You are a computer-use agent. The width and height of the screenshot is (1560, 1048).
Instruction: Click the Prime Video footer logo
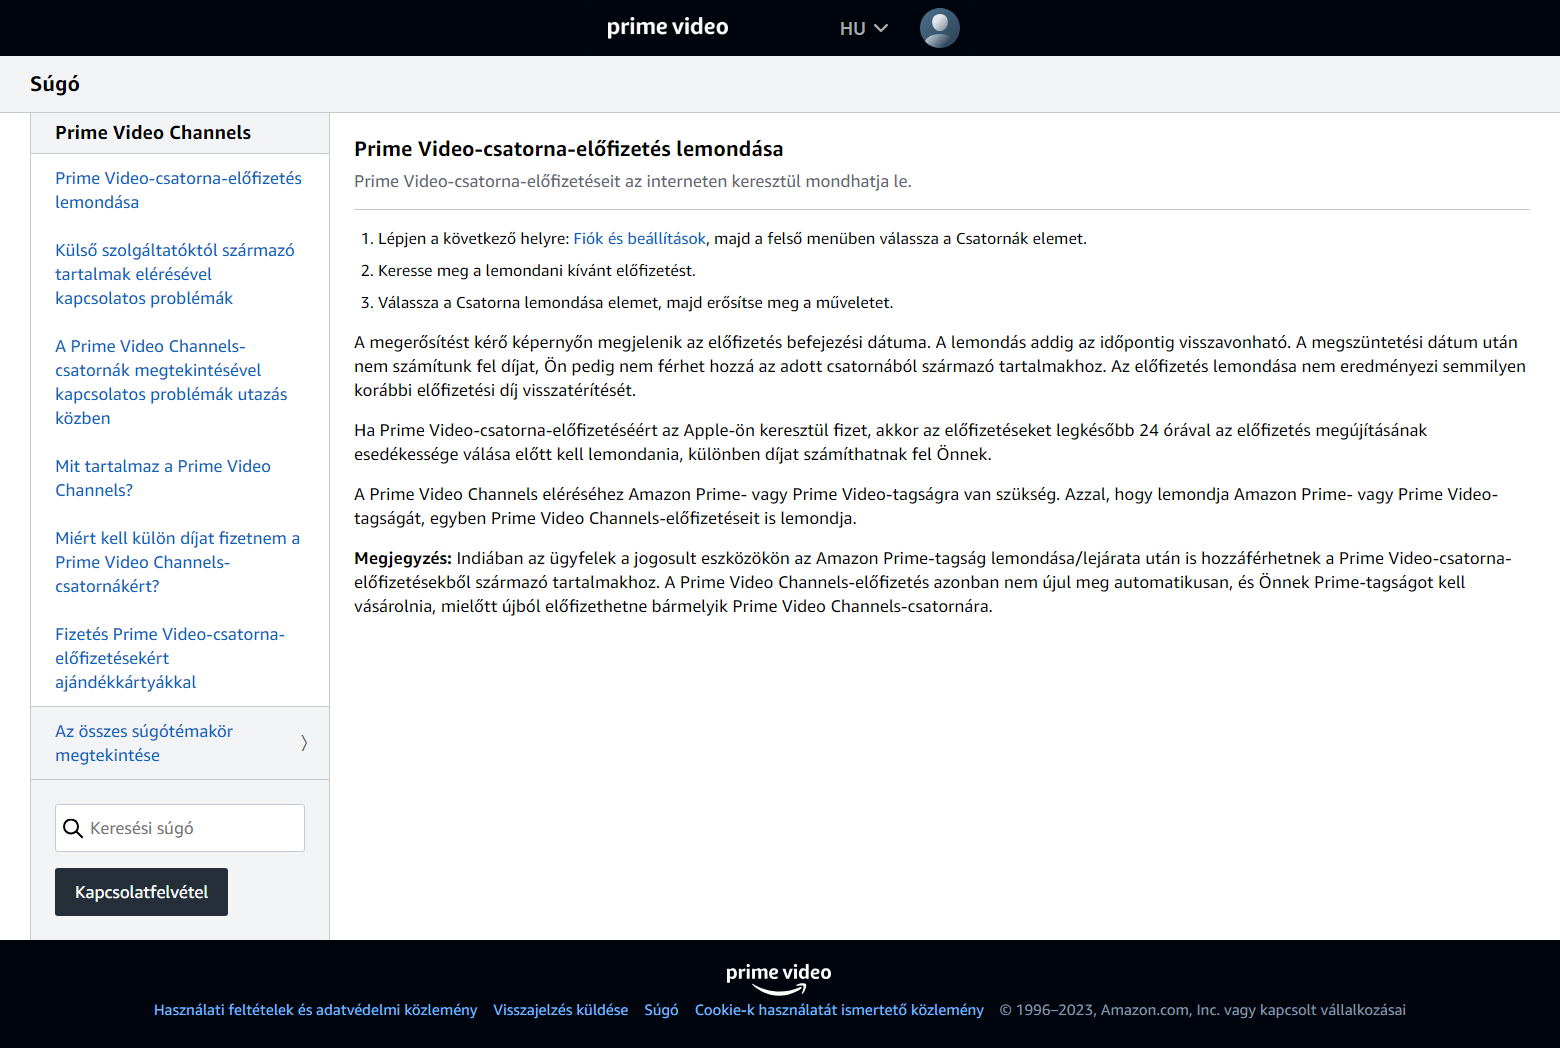click(778, 978)
